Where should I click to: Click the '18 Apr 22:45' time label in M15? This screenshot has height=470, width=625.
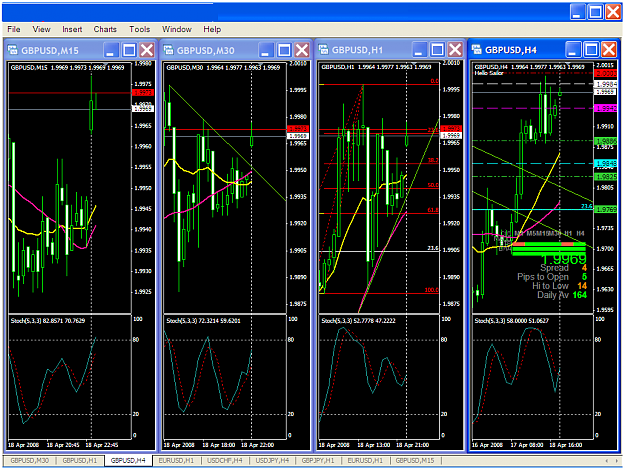102,445
